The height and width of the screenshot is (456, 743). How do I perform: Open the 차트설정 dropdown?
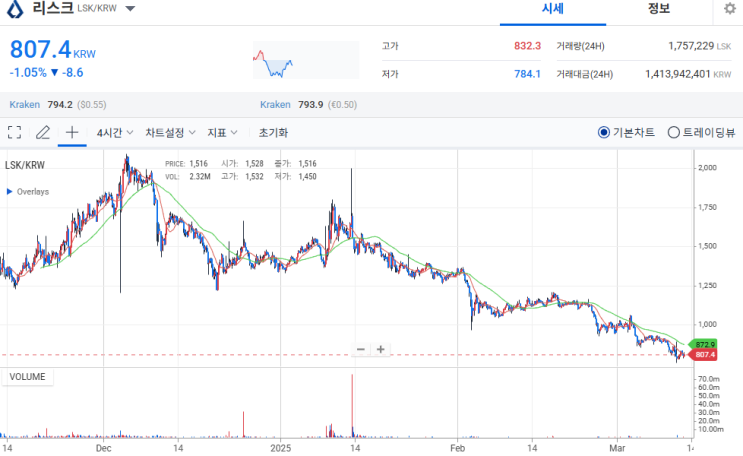(170, 133)
